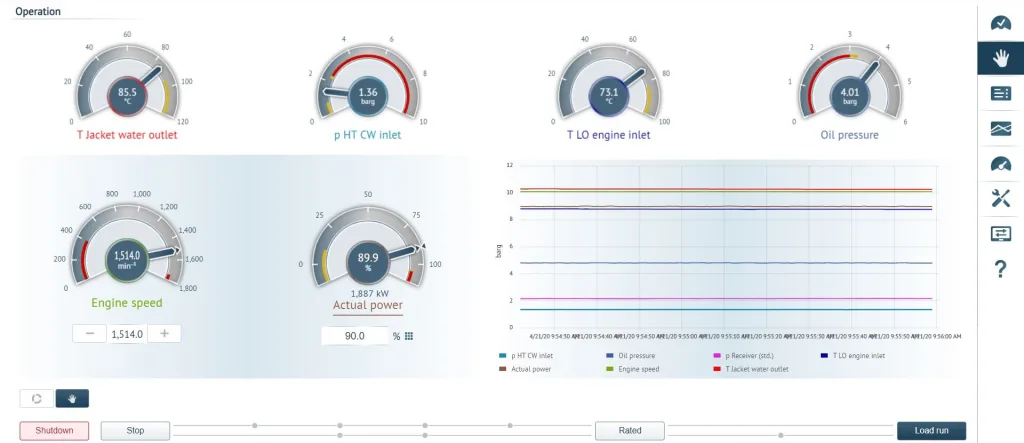Decrease engine speed with minus button
This screenshot has width=1024, height=443.
click(90, 334)
